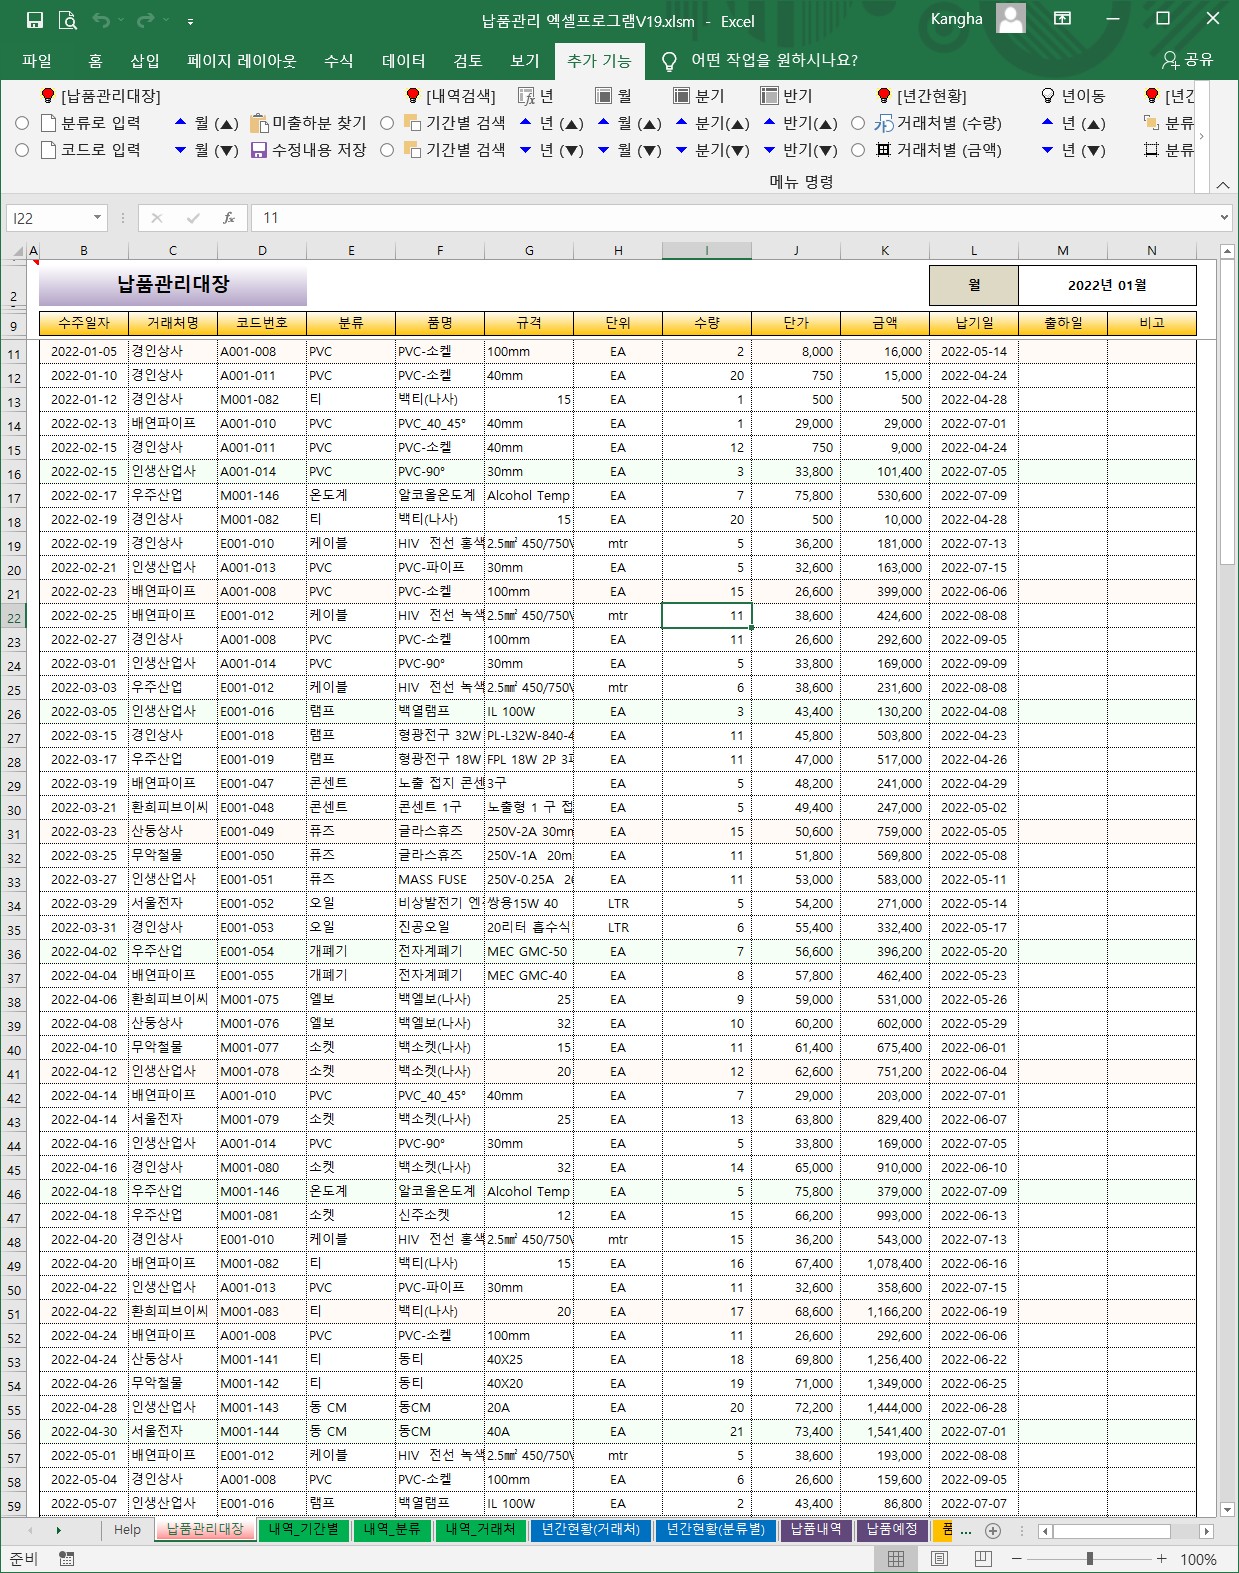Click the 공유 share button
This screenshot has width=1239, height=1573.
[1187, 61]
